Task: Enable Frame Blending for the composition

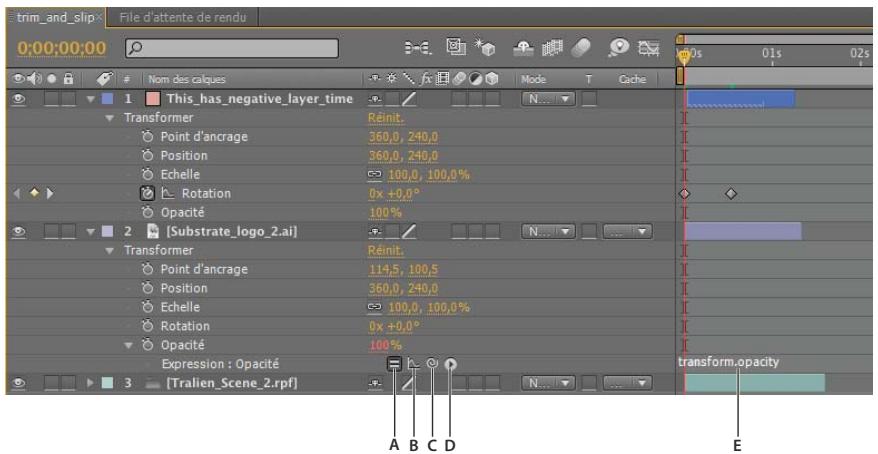Action: point(551,49)
